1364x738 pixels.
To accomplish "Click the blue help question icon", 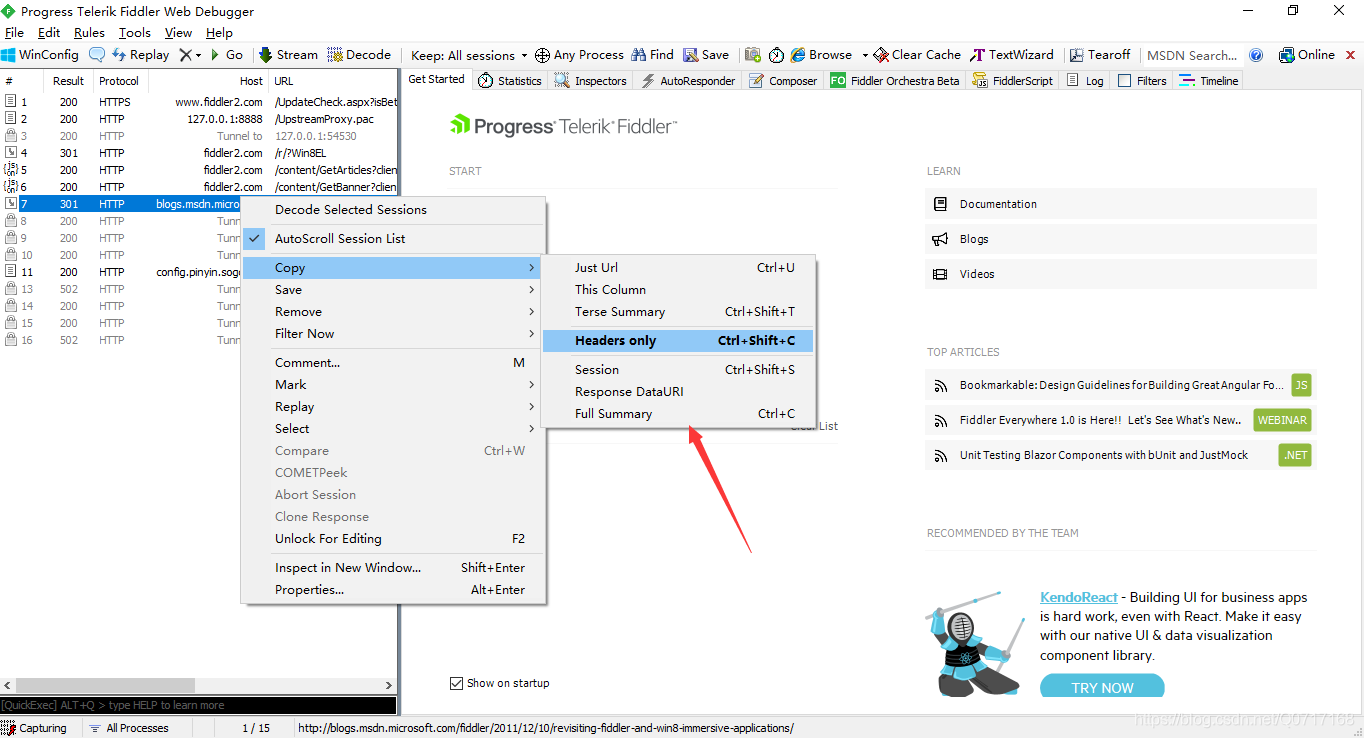I will (1256, 55).
